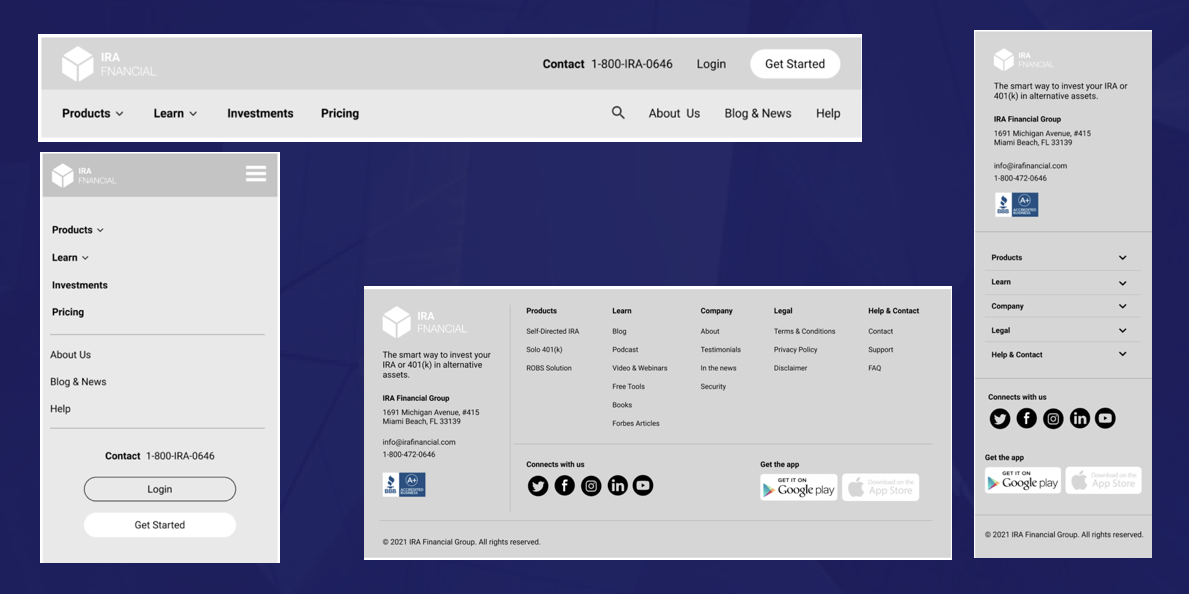Click the App Store download badge
Viewport: 1189px width, 594px height.
pos(880,487)
